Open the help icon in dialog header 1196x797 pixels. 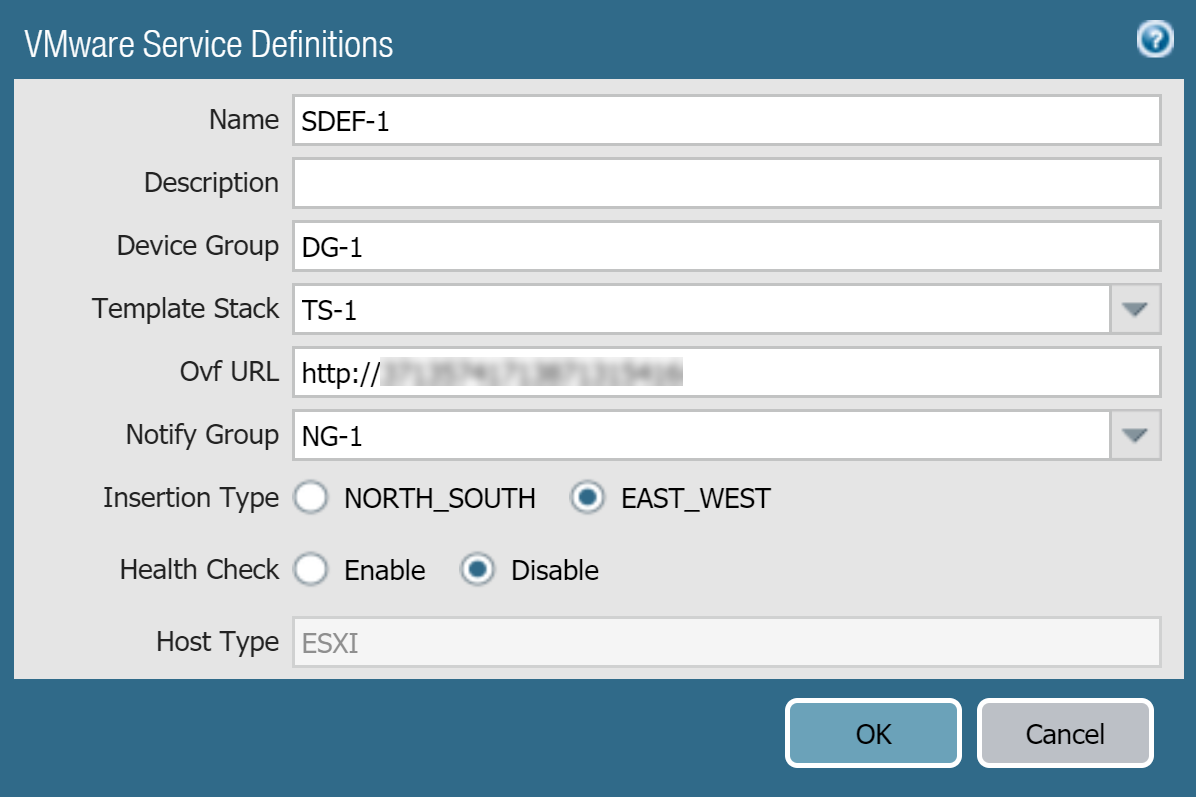click(x=1155, y=41)
